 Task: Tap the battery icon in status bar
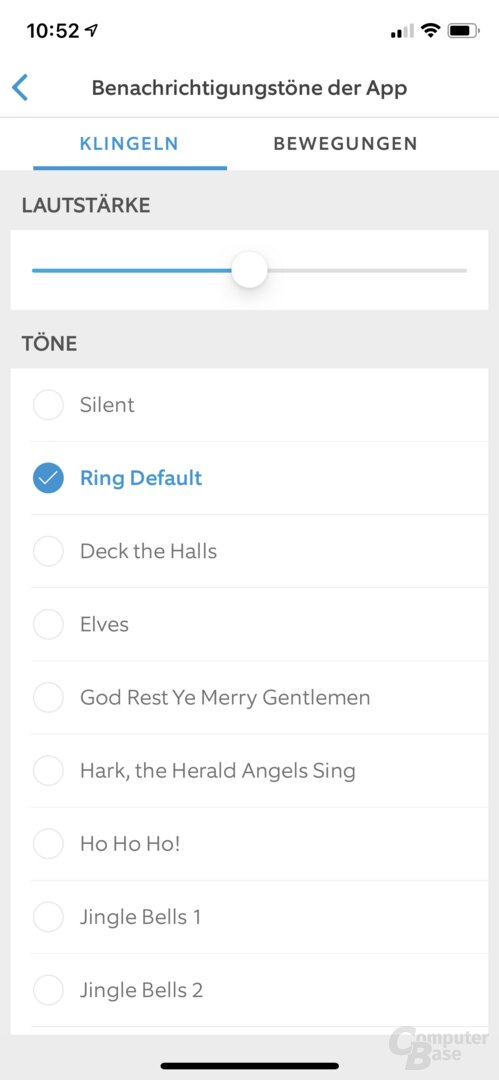click(x=464, y=30)
